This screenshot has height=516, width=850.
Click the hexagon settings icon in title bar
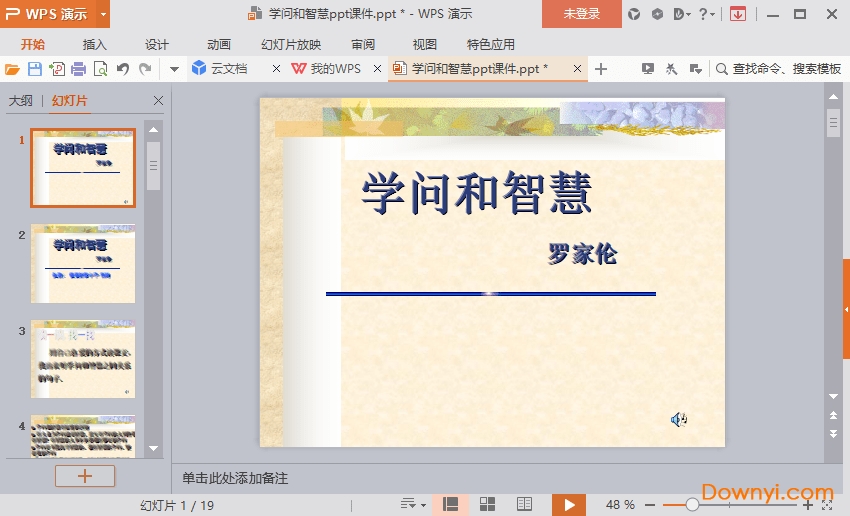(x=657, y=14)
